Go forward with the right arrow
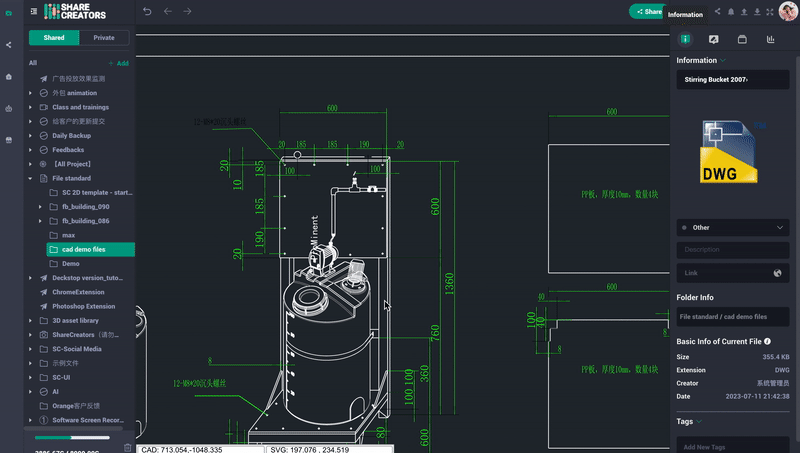800x453 pixels. pos(187,11)
